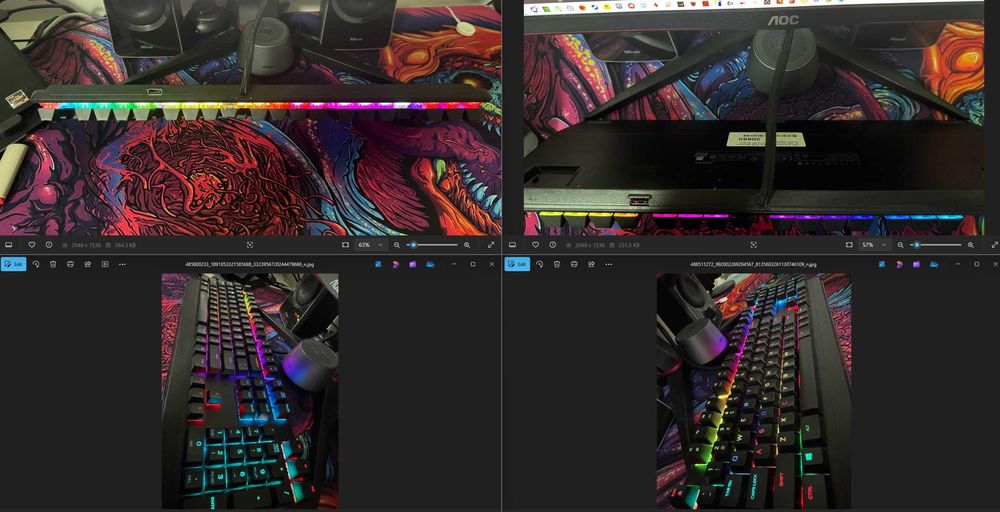Adjust the zoom slider beside 63%
The height and width of the screenshot is (512, 1000).
pyautogui.click(x=432, y=245)
